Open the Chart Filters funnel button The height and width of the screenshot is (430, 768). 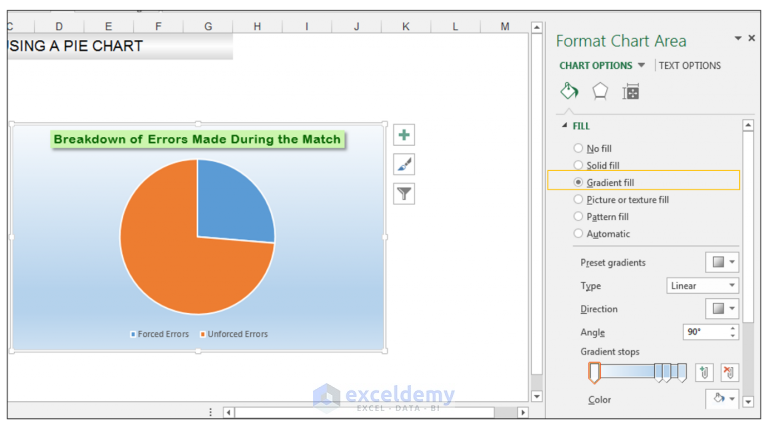404,194
